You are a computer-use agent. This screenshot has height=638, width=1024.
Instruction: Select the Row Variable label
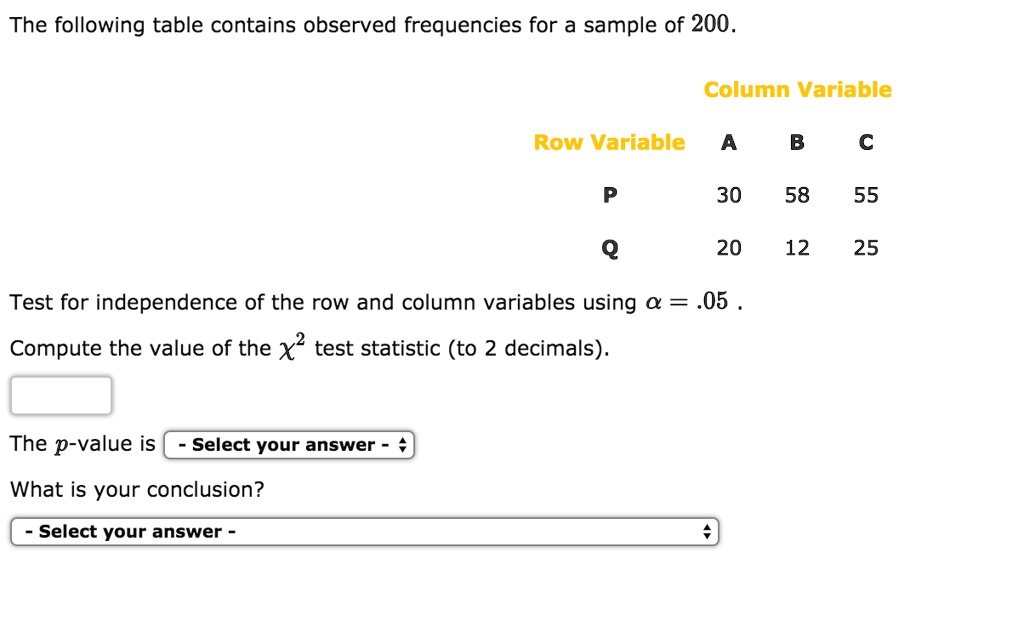609,142
